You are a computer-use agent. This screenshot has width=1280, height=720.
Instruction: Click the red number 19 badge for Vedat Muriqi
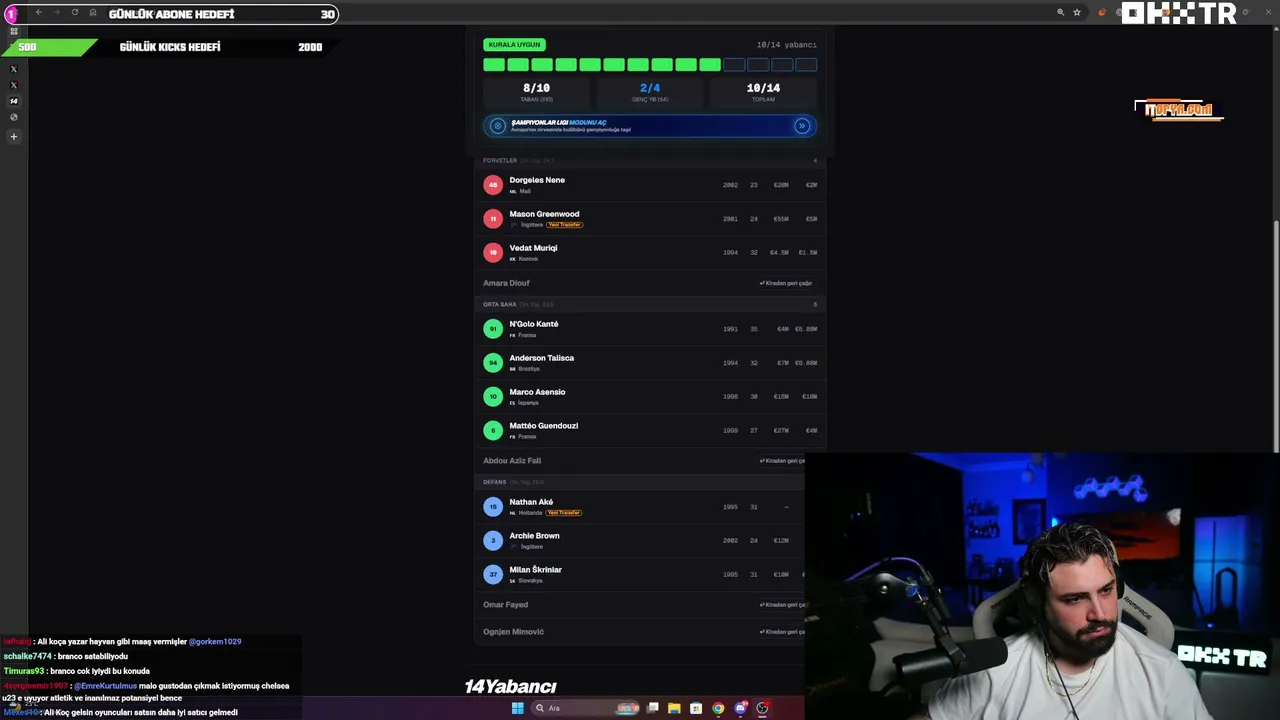(493, 253)
